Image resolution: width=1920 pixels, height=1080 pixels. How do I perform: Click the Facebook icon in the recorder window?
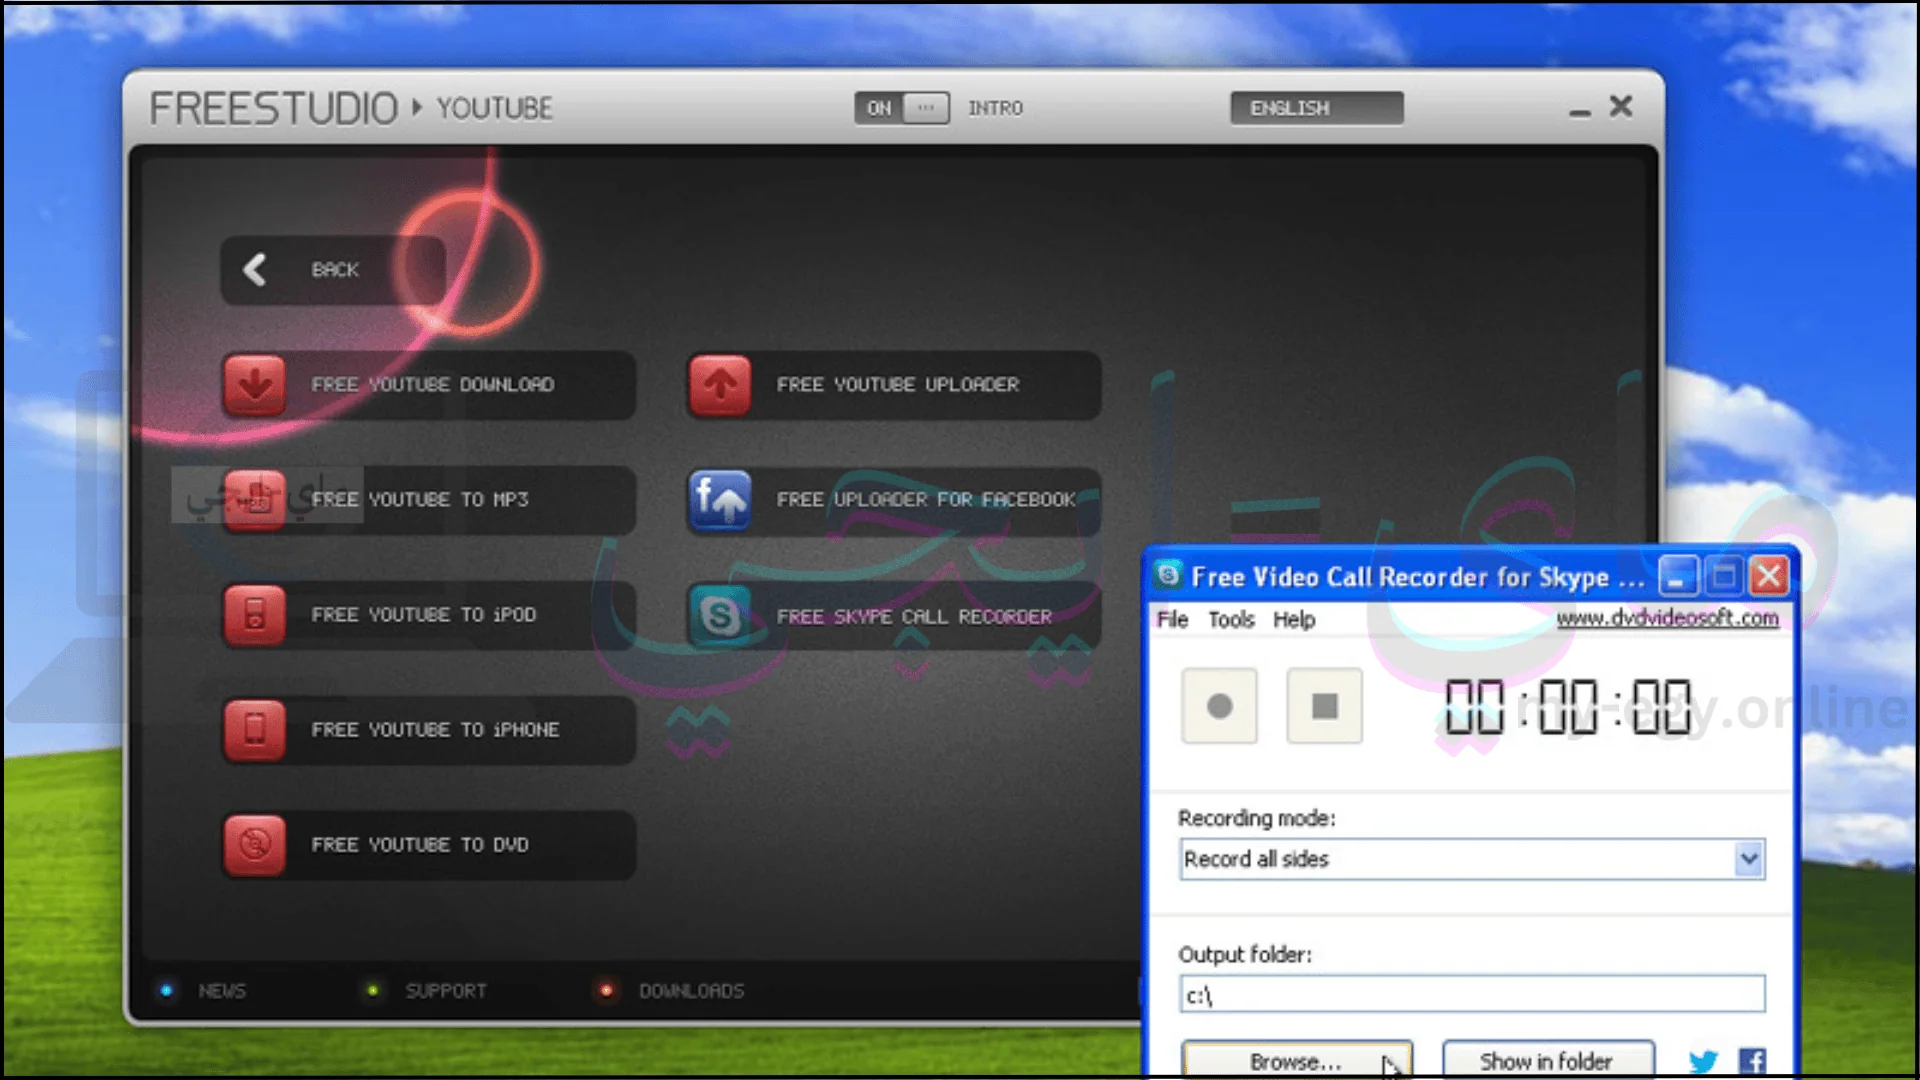(x=1752, y=1061)
